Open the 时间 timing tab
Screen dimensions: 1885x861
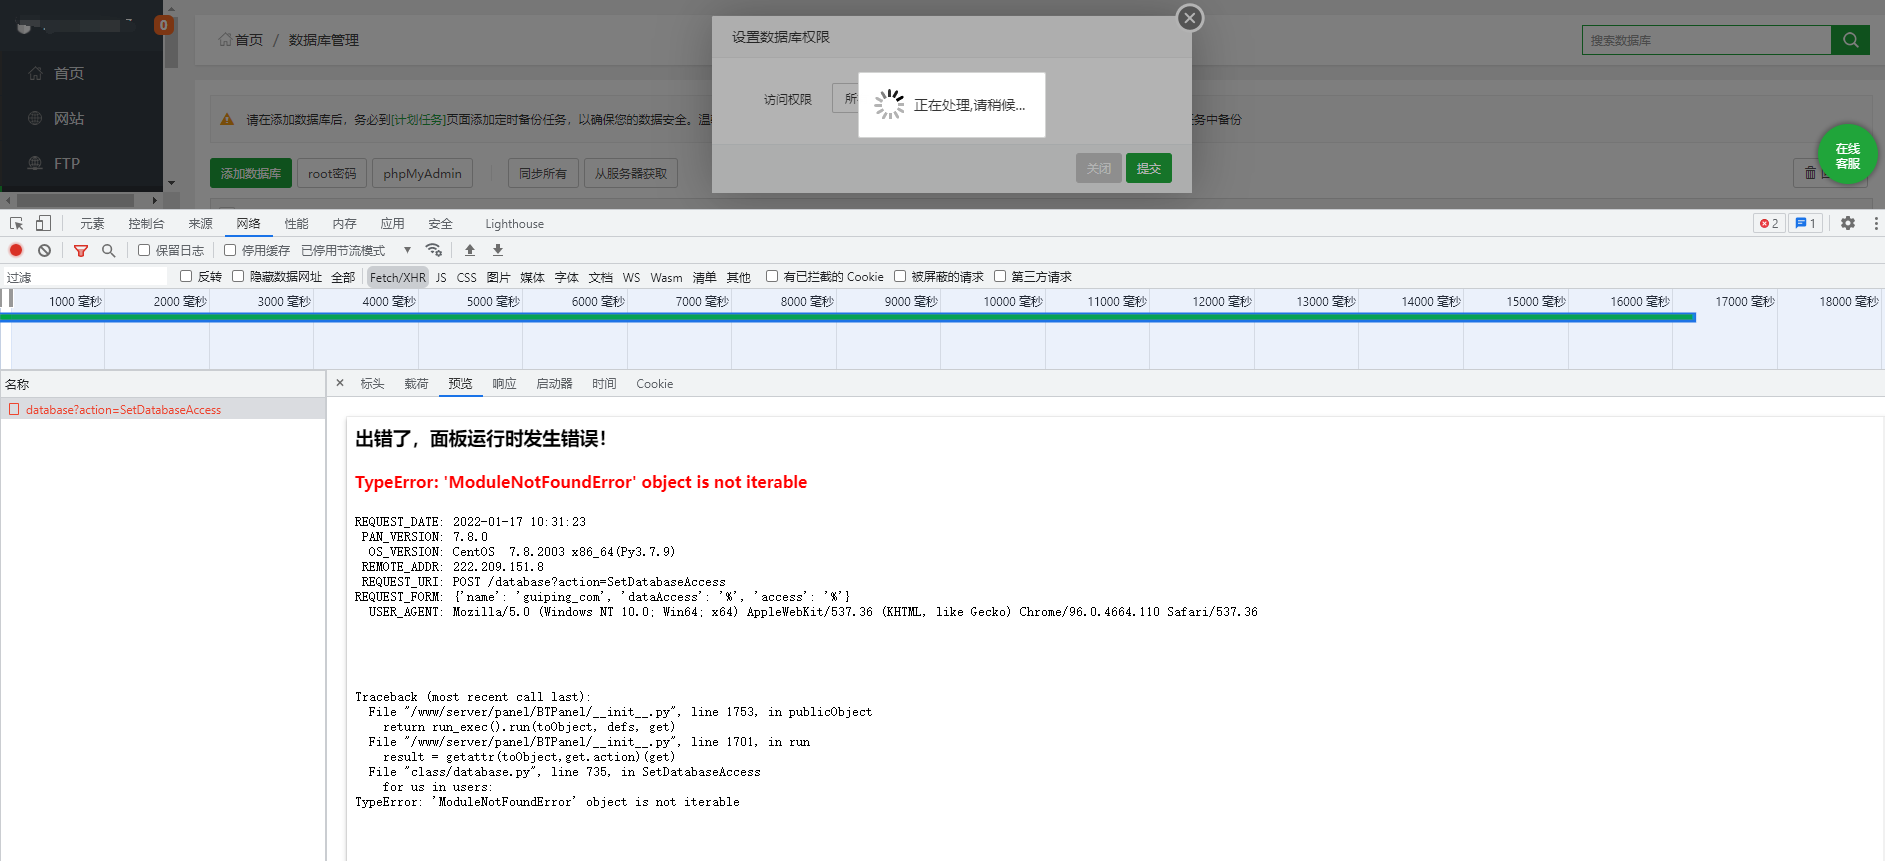604,384
